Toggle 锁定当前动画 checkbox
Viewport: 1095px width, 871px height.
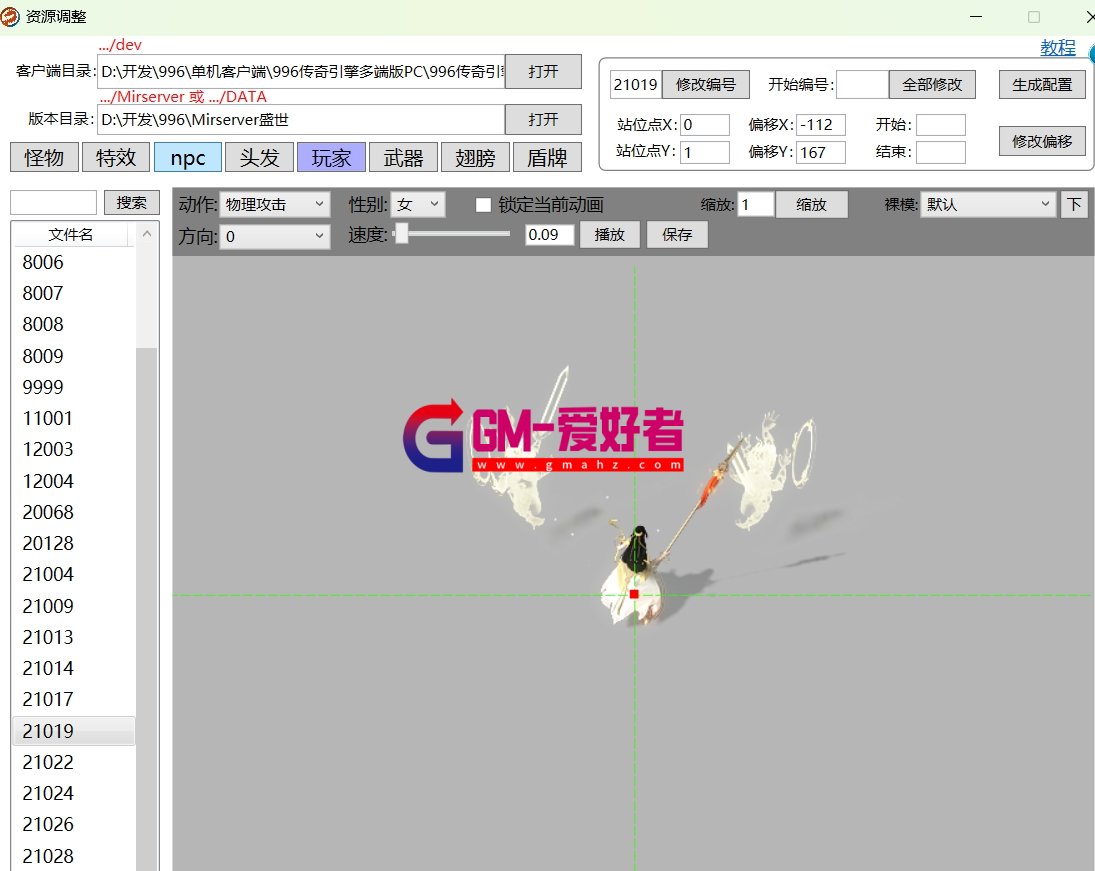483,205
